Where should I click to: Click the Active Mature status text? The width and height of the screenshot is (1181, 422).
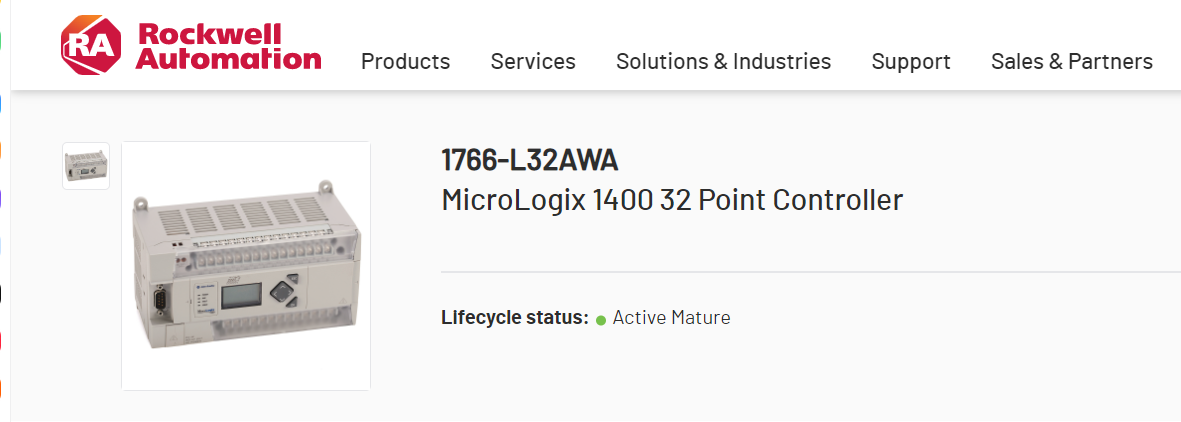[671, 318]
